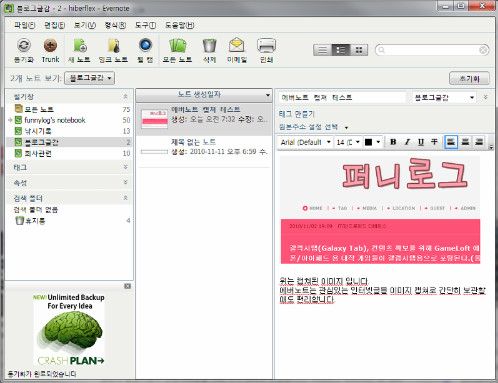Click the note title field

tap(343, 97)
